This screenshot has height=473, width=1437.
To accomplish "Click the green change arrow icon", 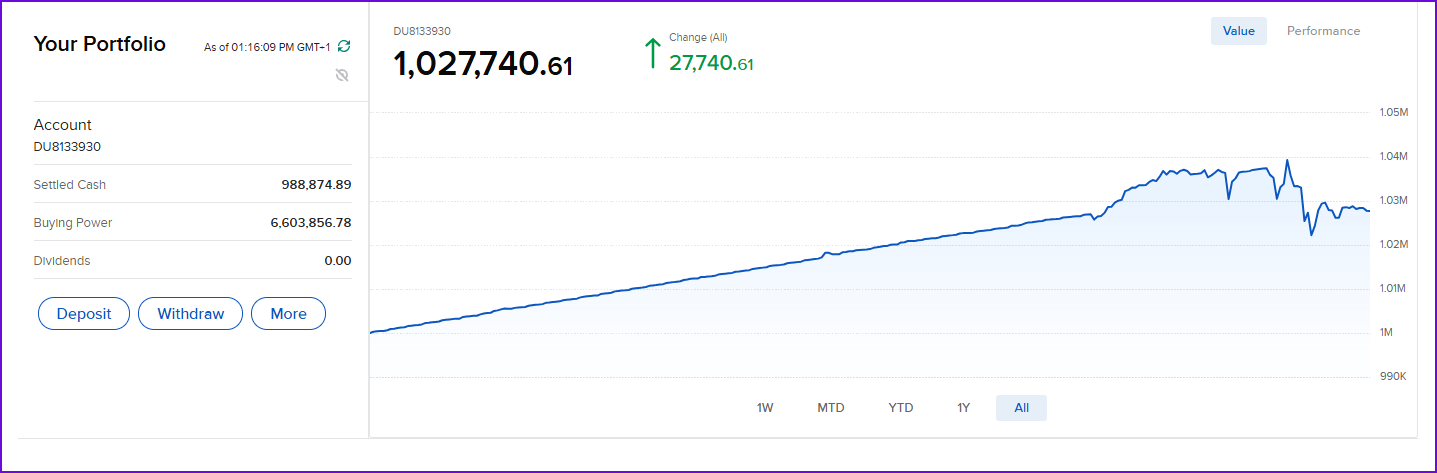I will click(653, 53).
